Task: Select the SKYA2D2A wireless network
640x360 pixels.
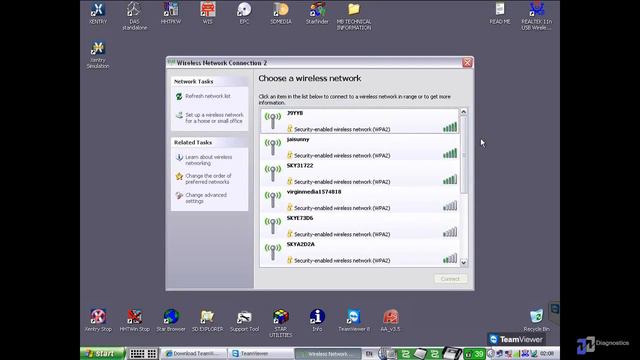Action: click(x=360, y=252)
